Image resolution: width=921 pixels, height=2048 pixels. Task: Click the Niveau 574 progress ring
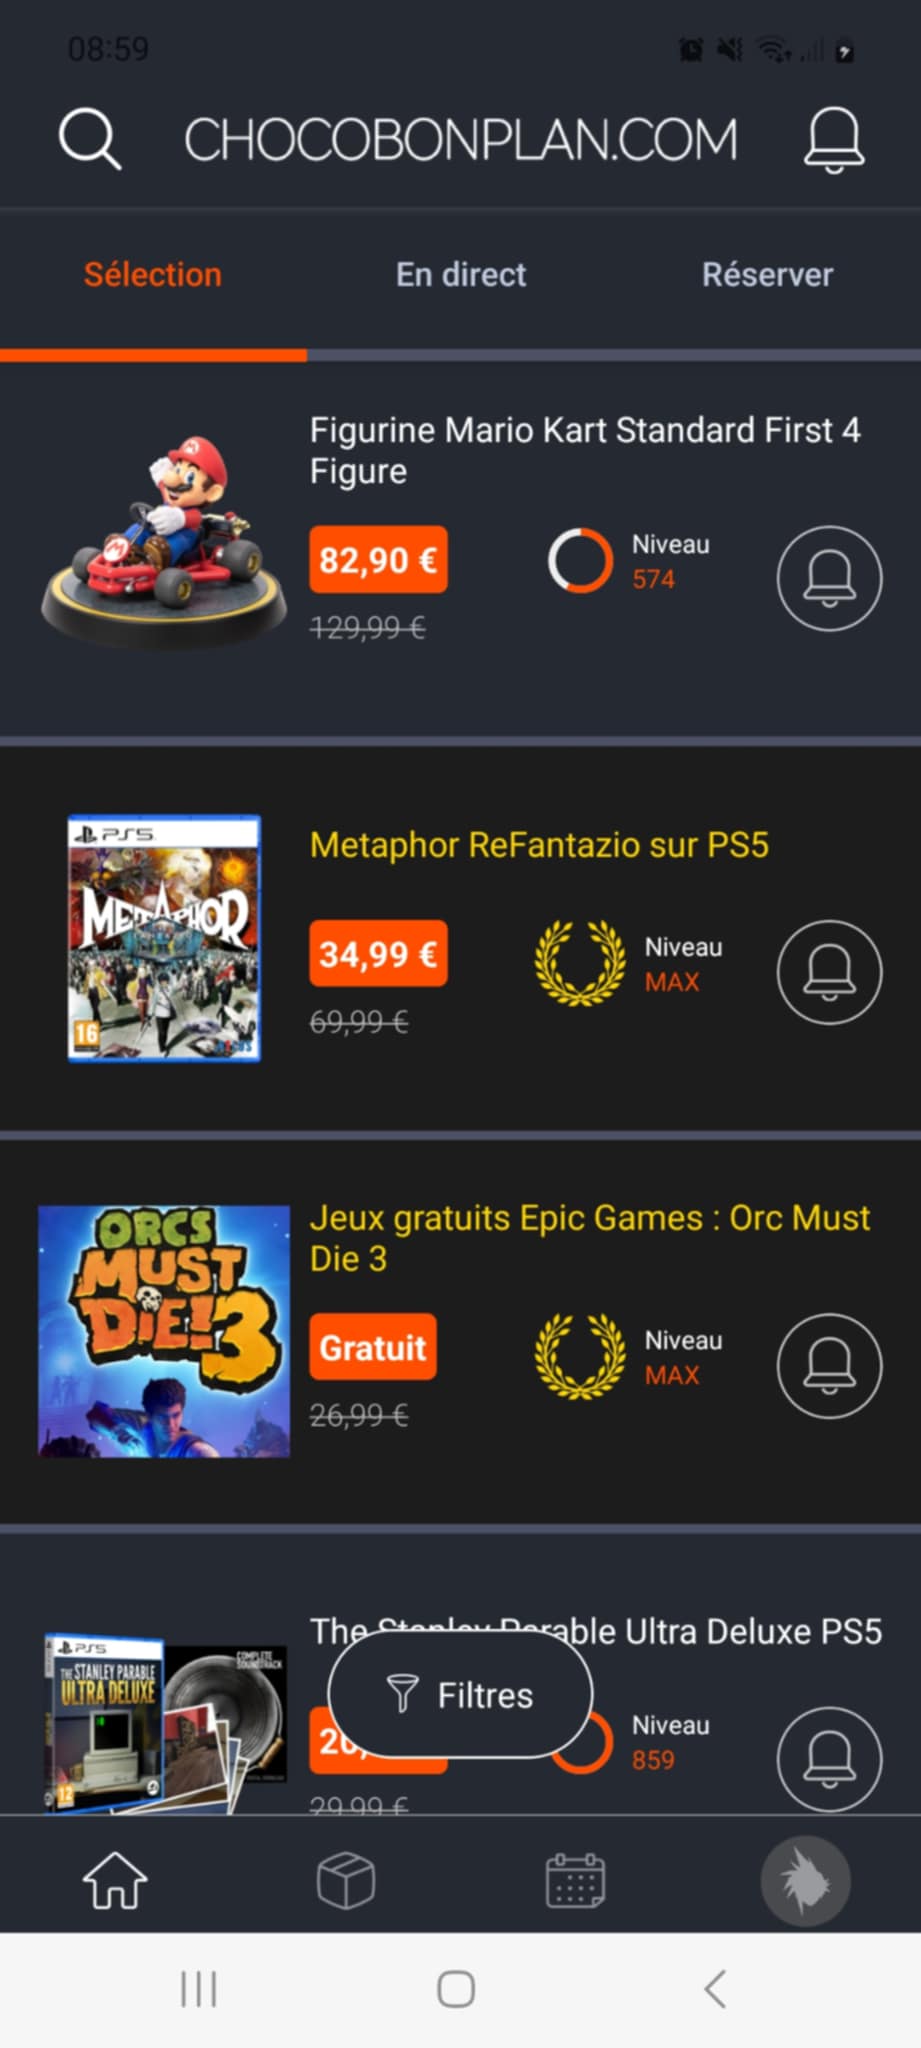tap(580, 560)
